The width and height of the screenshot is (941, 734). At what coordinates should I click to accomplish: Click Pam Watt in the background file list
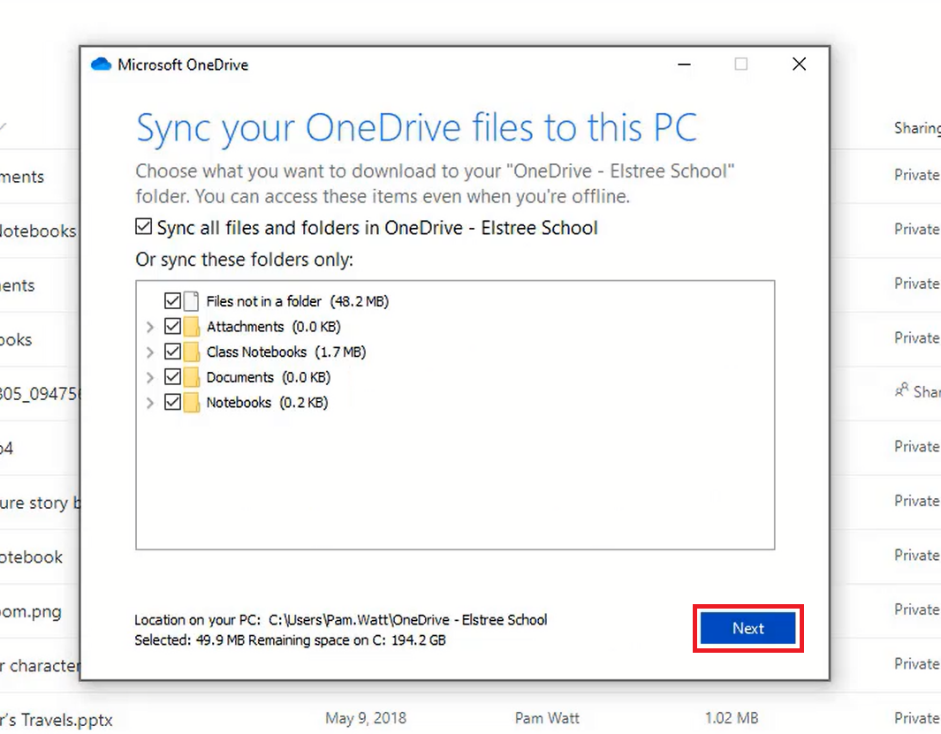tap(547, 718)
